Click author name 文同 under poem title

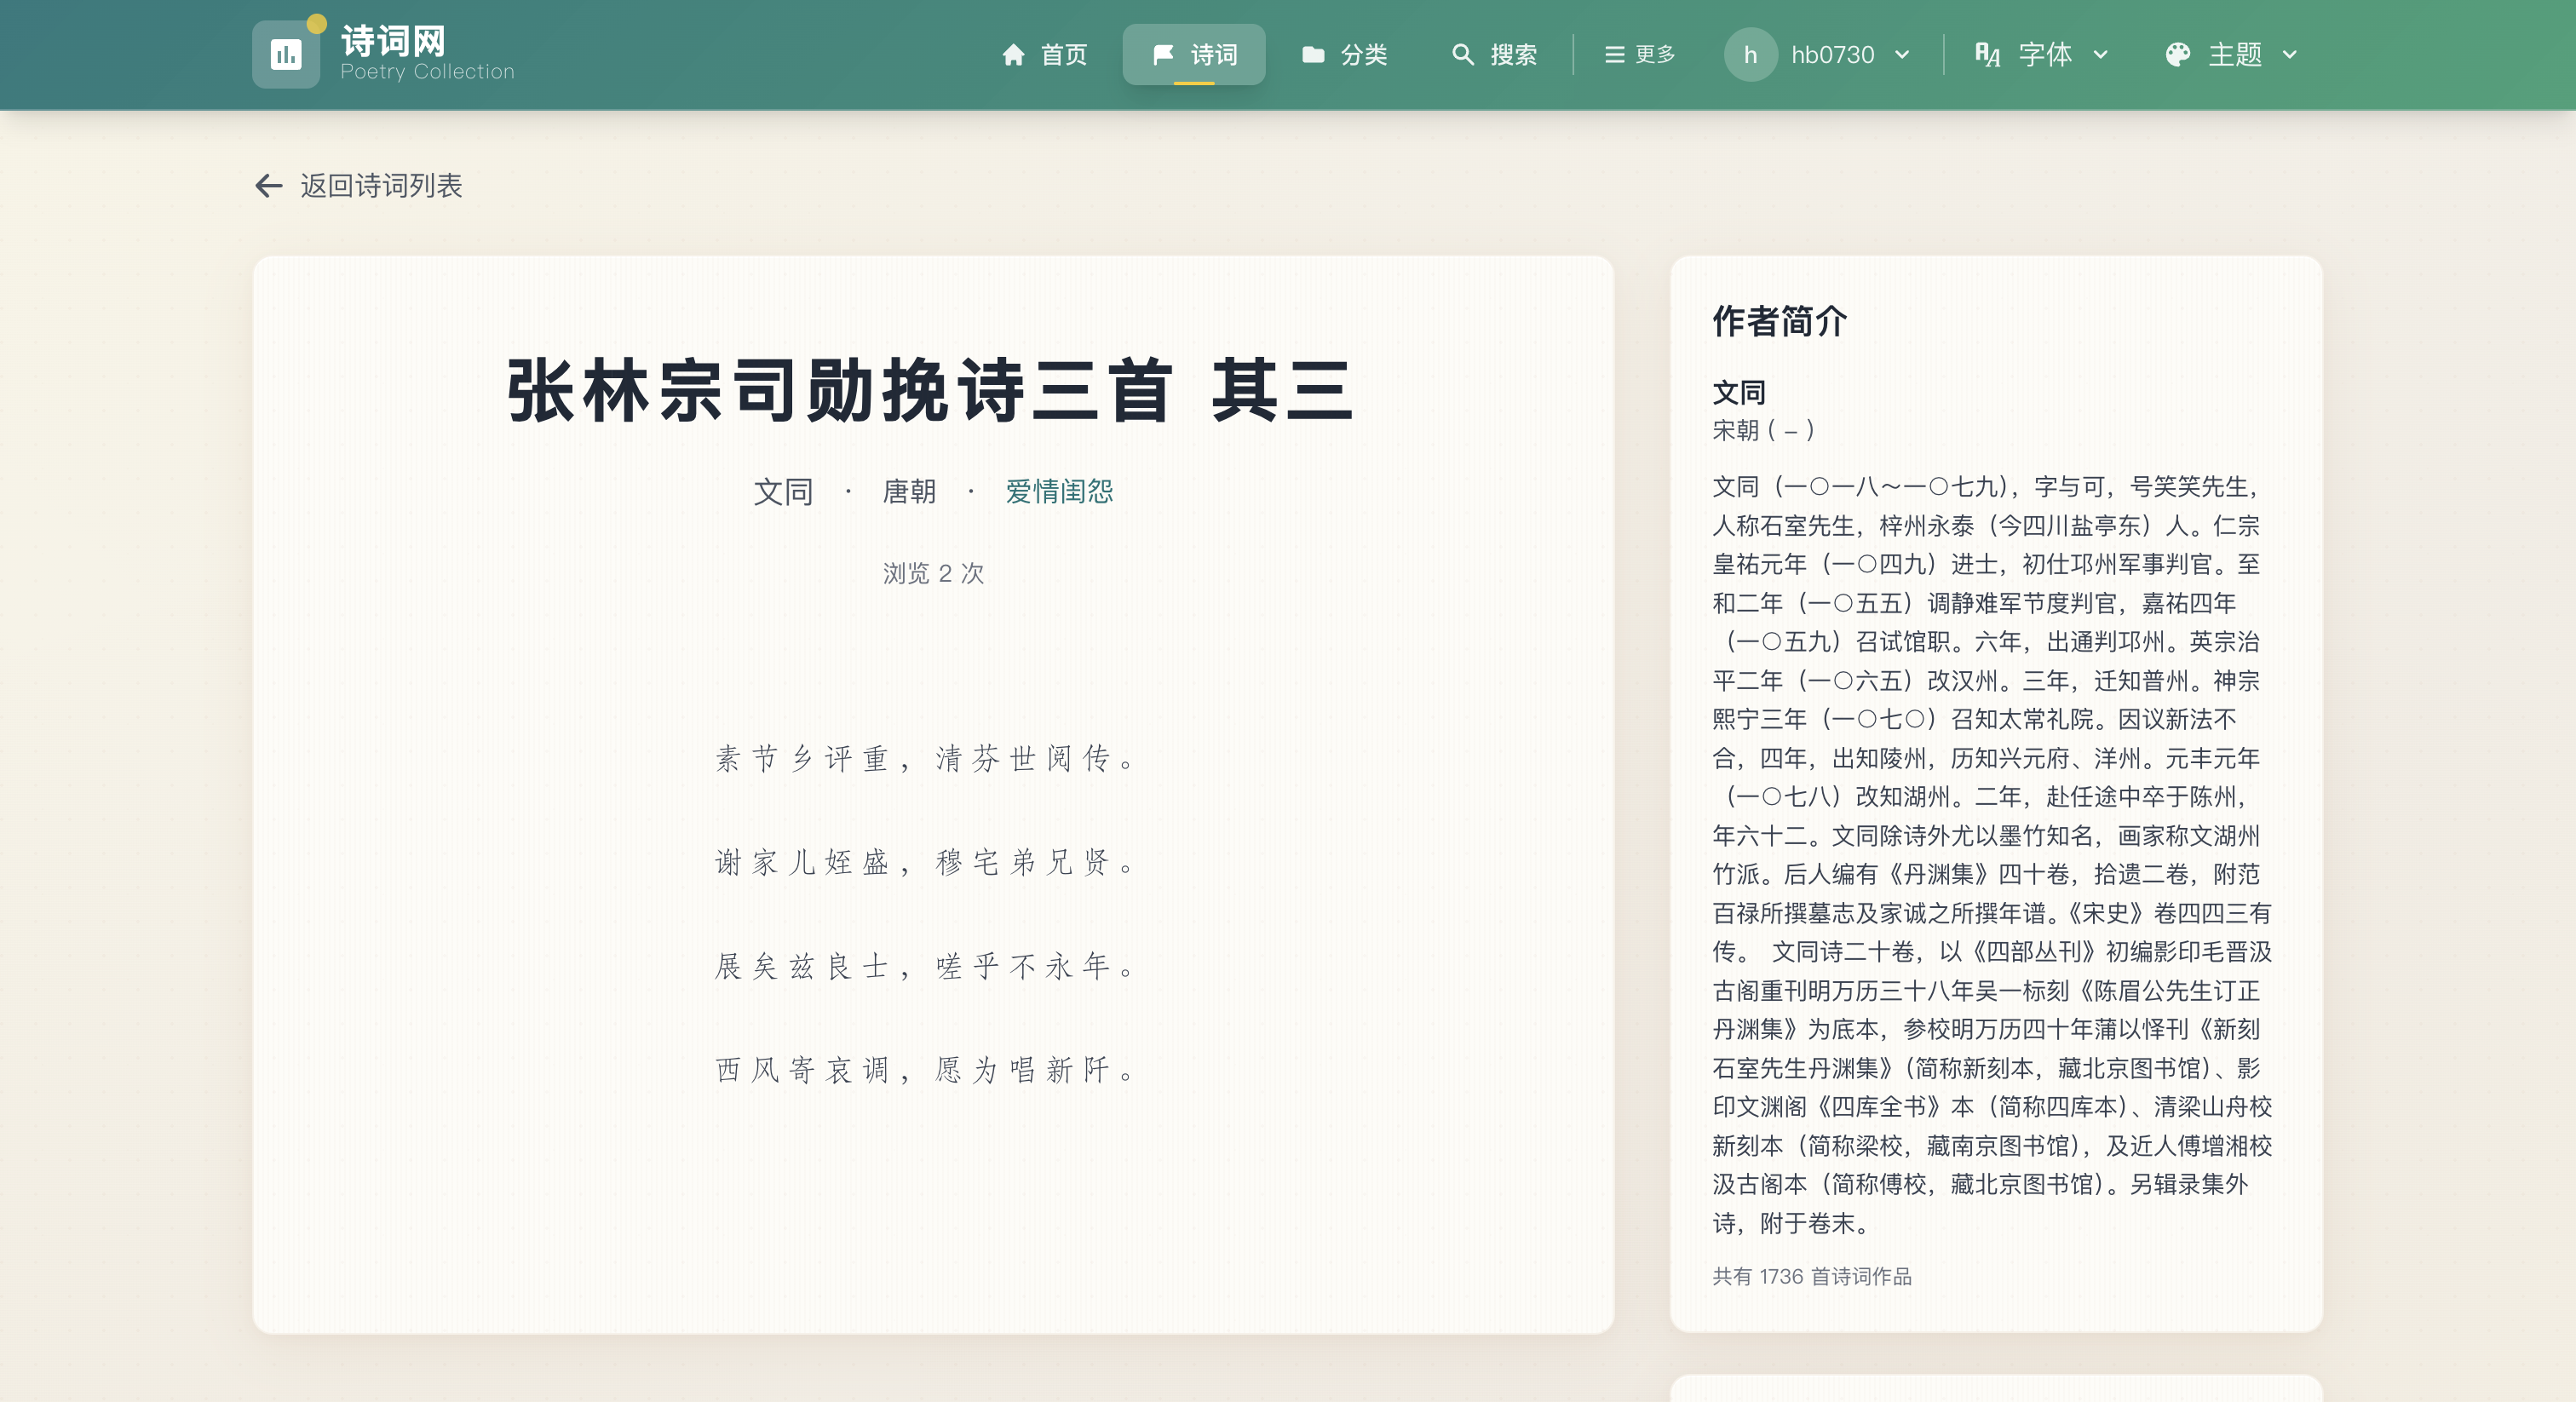pyautogui.click(x=782, y=491)
